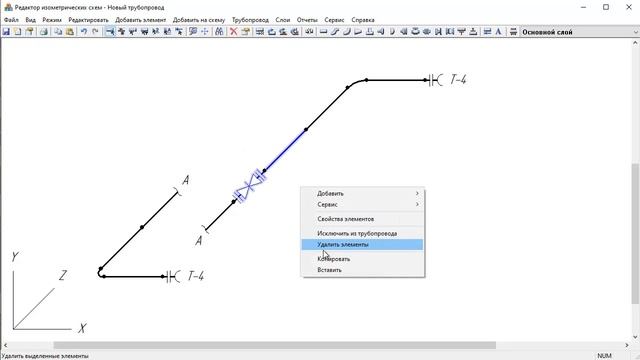Open the 'Основной слой' layer dropdown
Viewport: 640px width, 360px height.
coord(580,32)
